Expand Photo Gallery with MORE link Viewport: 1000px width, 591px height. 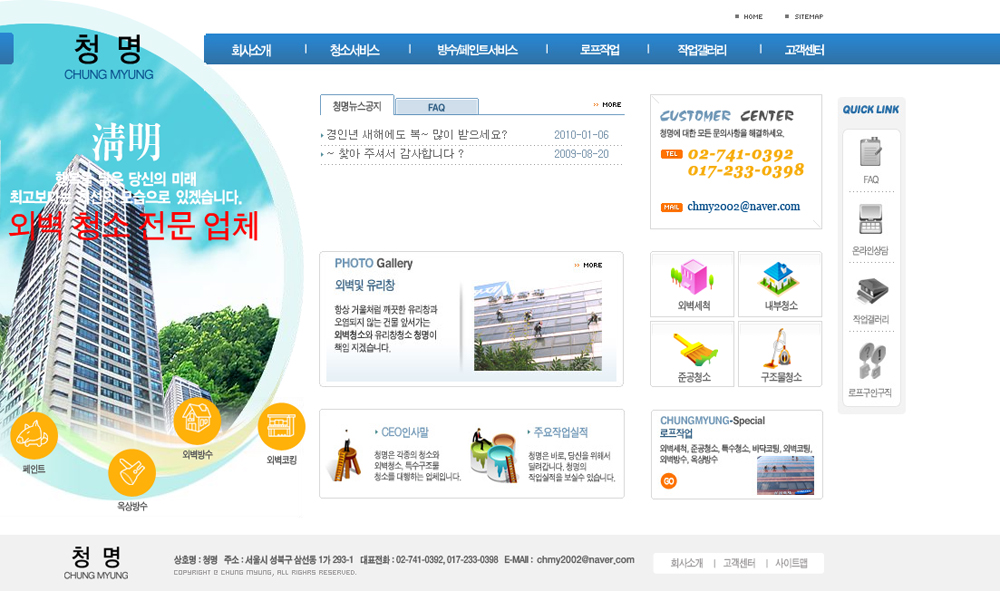coord(589,265)
